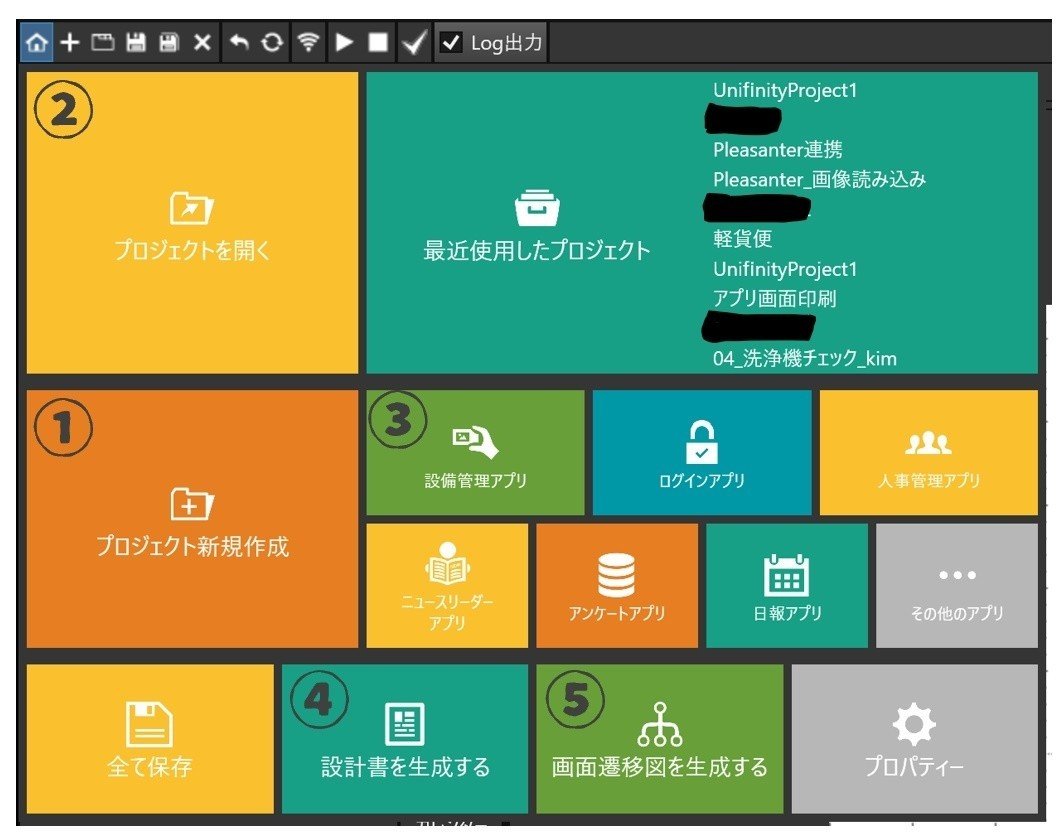The width and height of the screenshot is (1062, 840).
Task: Select the 日報アプリ sample tile
Action: (787, 585)
